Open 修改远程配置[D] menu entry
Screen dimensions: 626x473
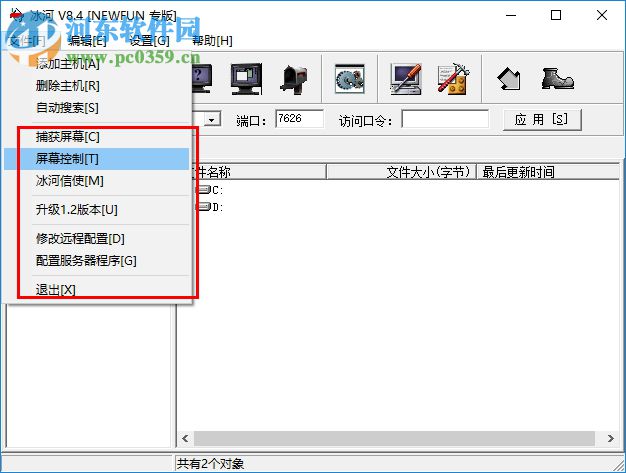[96, 239]
